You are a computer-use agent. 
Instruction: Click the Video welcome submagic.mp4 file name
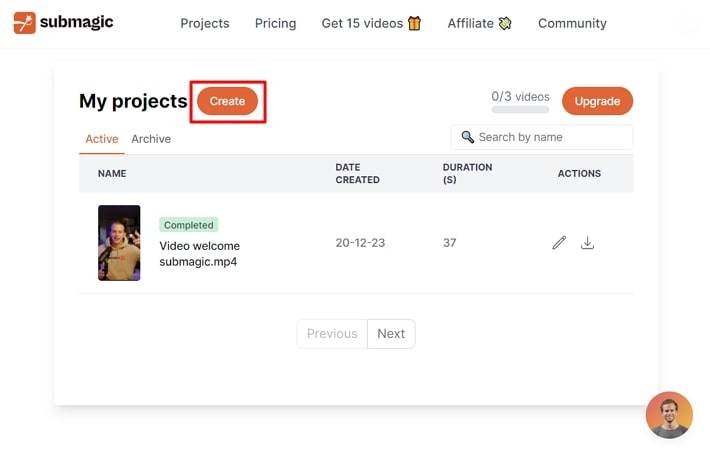(x=200, y=254)
